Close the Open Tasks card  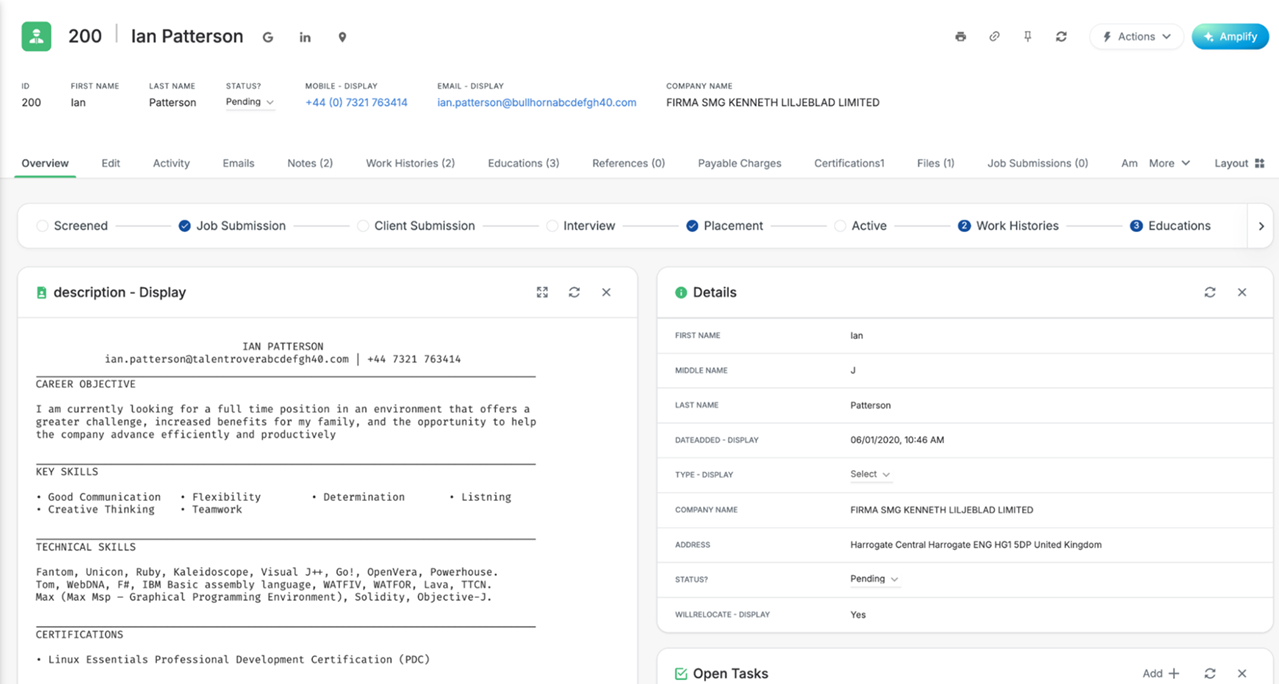coord(1242,674)
